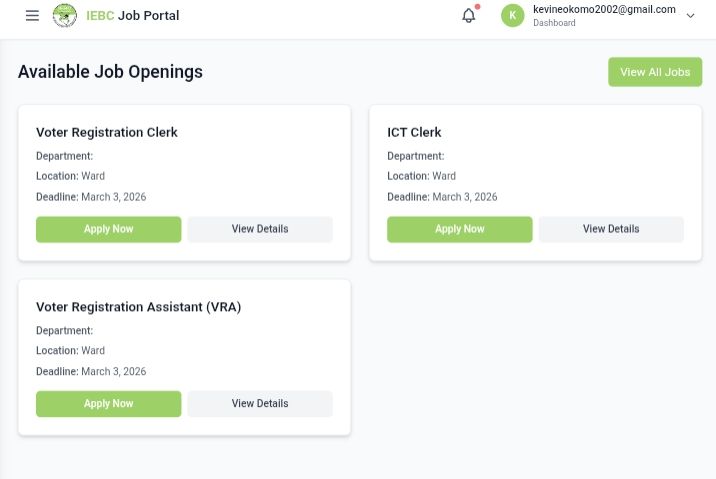Screen dimensions: 716x479
Task: Click the View All Jobs button
Action: 654,72
